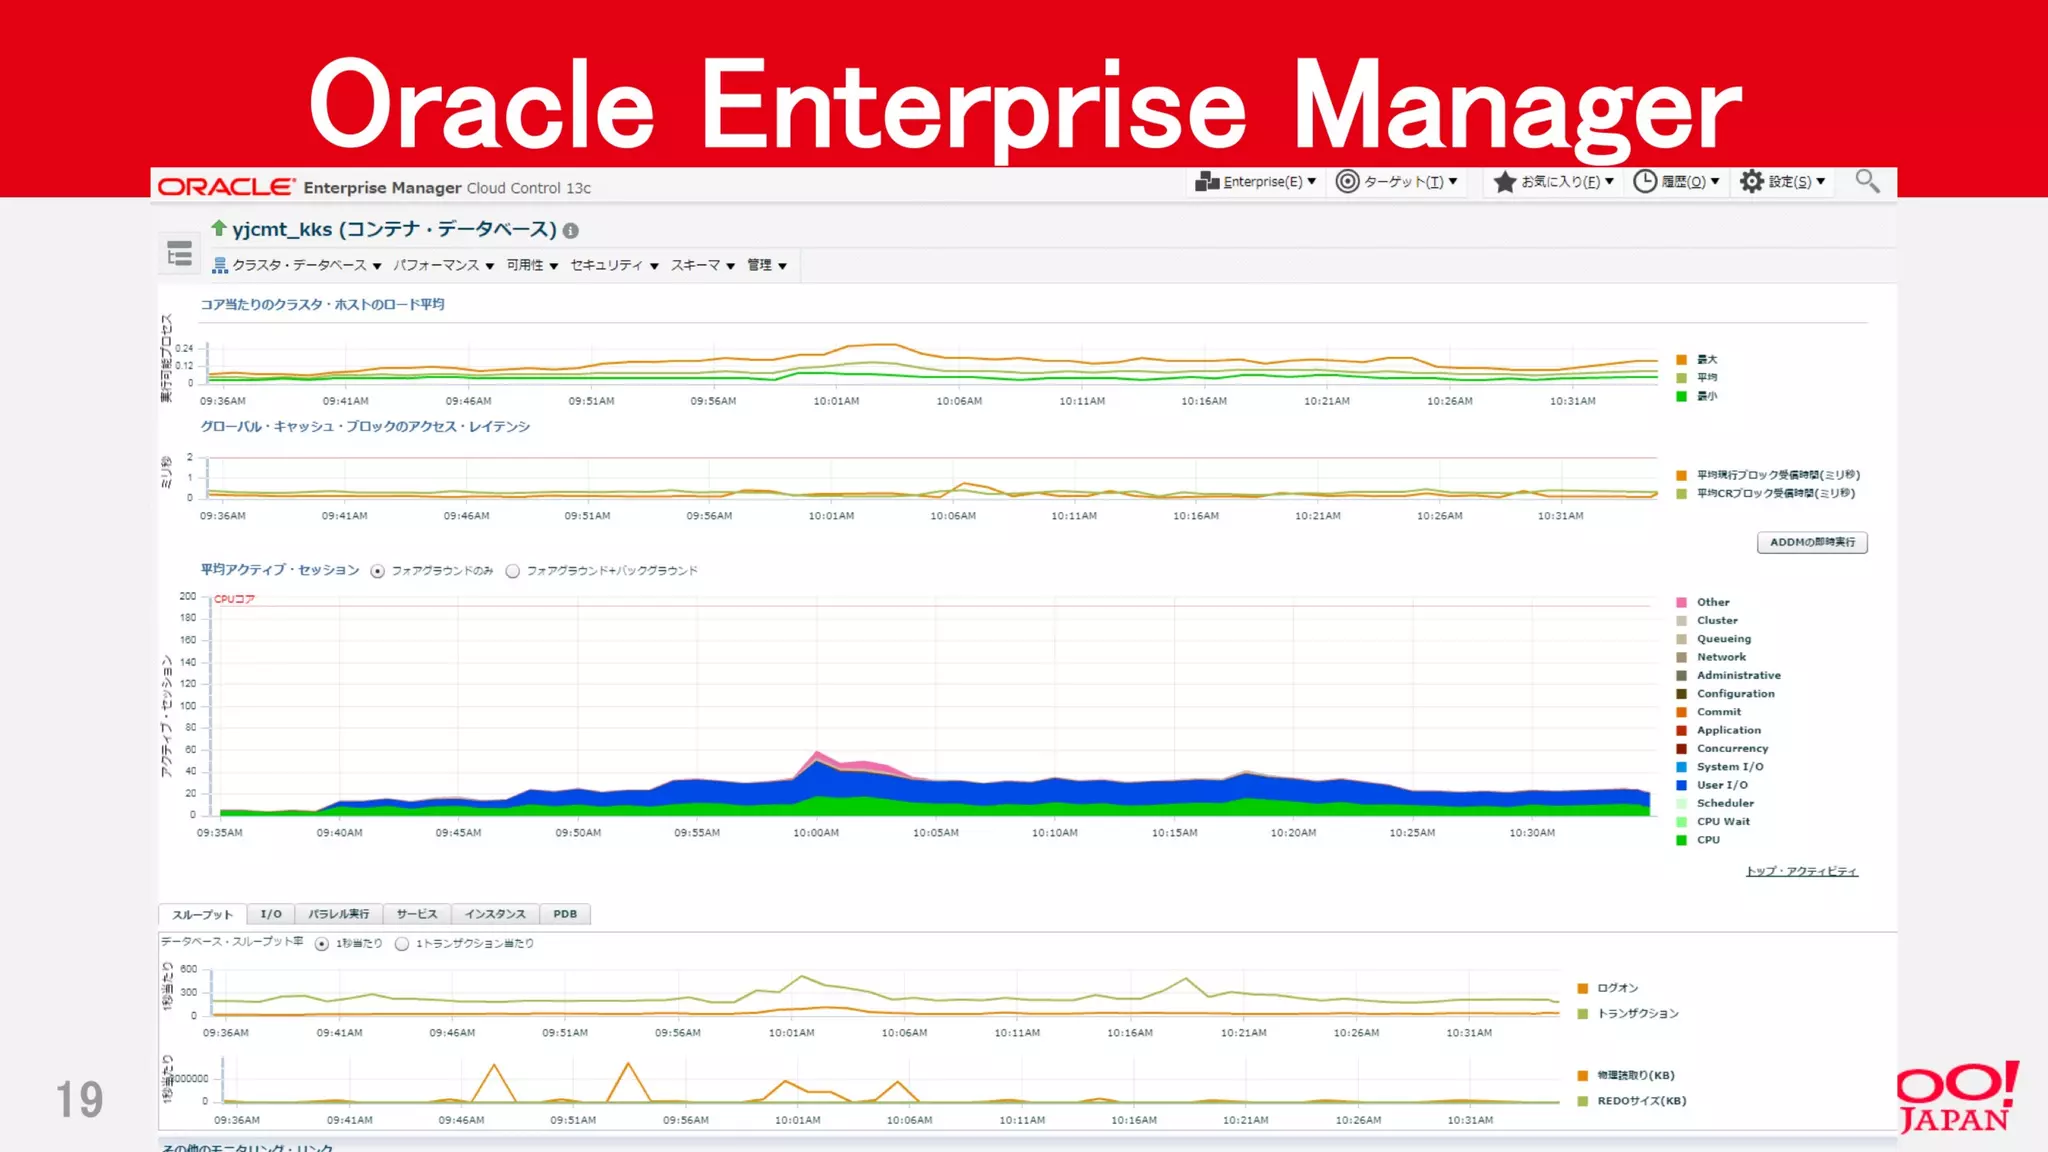Click the history clock icon

coord(1644,181)
